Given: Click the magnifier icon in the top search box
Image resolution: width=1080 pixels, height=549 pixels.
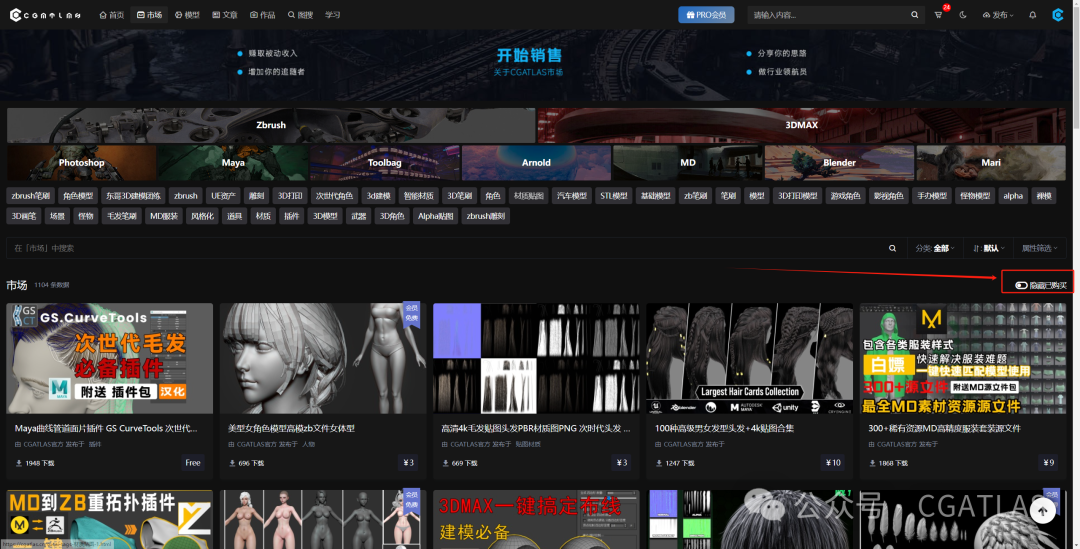Looking at the screenshot, I should click(914, 14).
